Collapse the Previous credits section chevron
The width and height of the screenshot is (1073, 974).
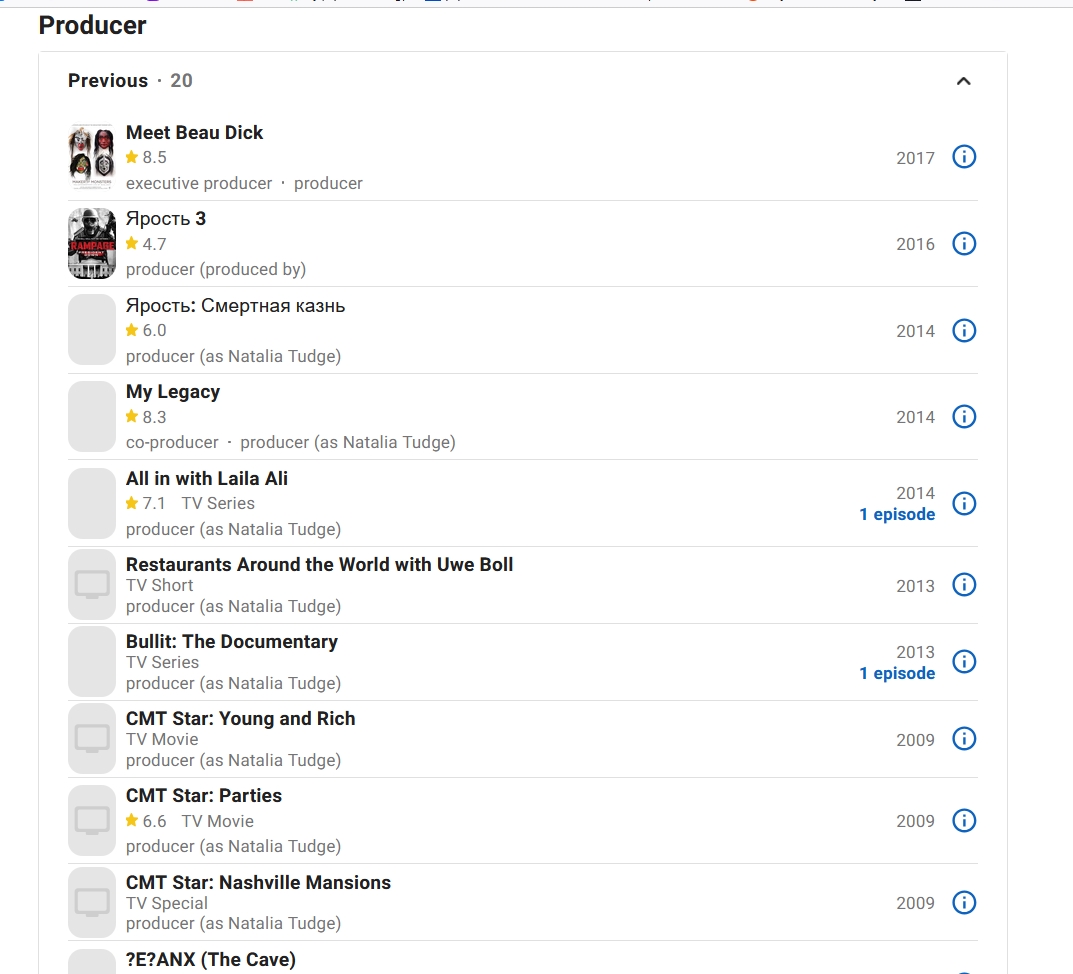pyautogui.click(x=964, y=81)
